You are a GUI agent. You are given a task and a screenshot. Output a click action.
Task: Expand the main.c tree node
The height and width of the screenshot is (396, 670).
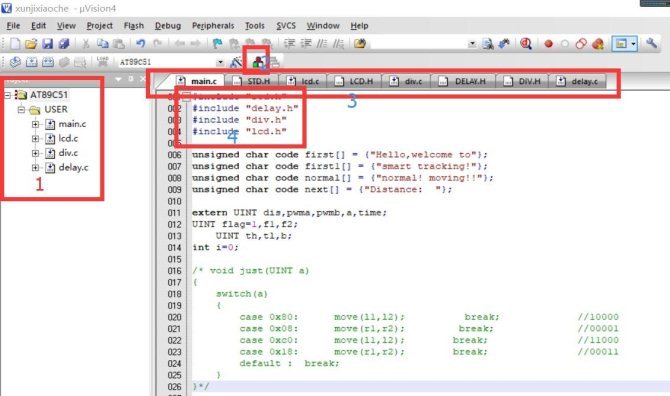[x=35, y=124]
